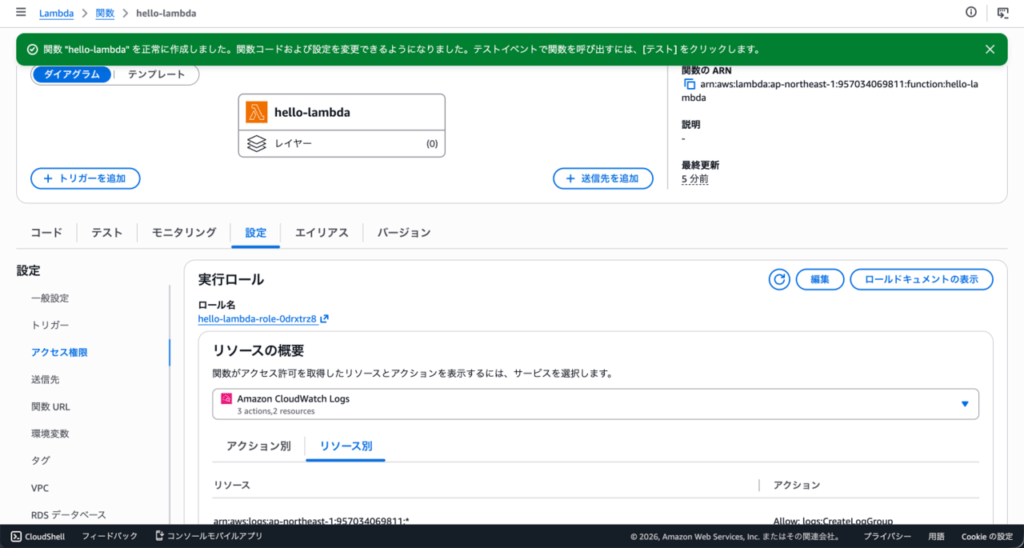This screenshot has width=1024, height=548.
Task: Click the hello-lambda function box title
Action: 312,112
